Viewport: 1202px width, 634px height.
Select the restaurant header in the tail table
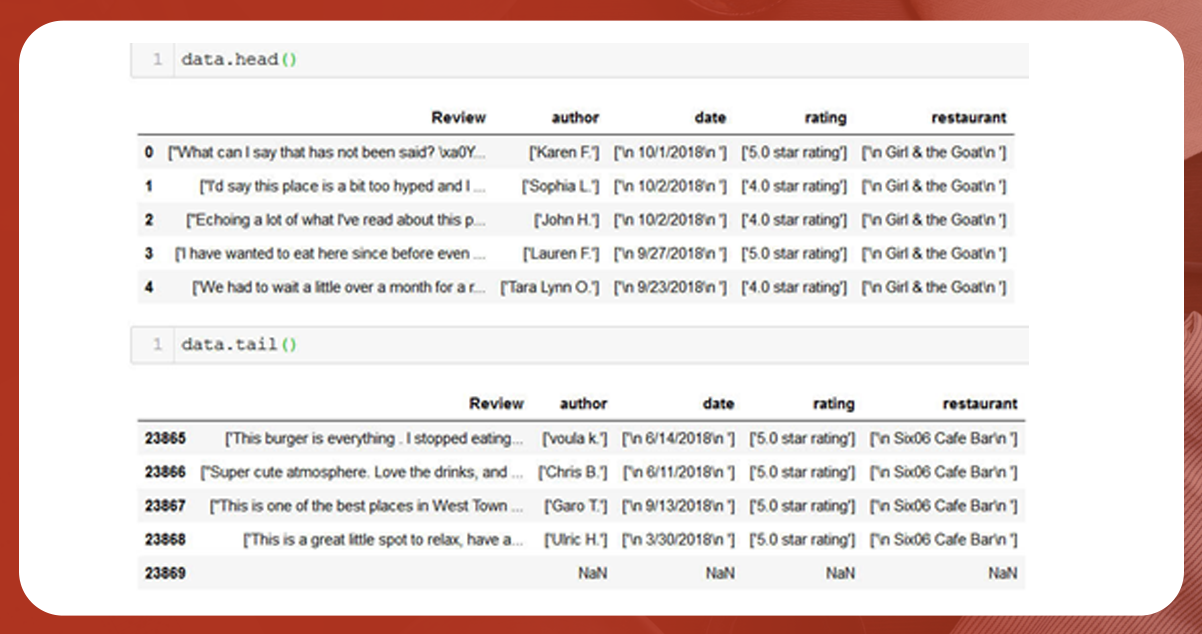tap(980, 404)
